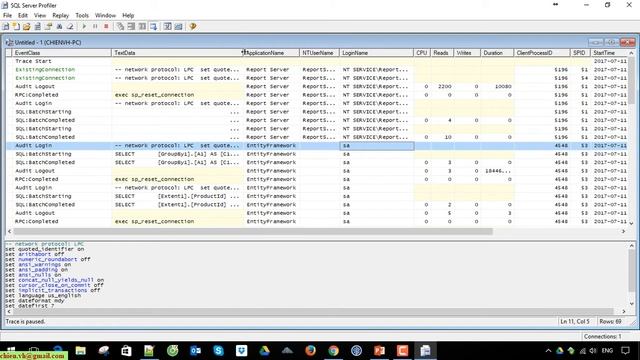Click 'set quoted_identifier on' in detail pane
The image size is (640, 360).
point(45,249)
